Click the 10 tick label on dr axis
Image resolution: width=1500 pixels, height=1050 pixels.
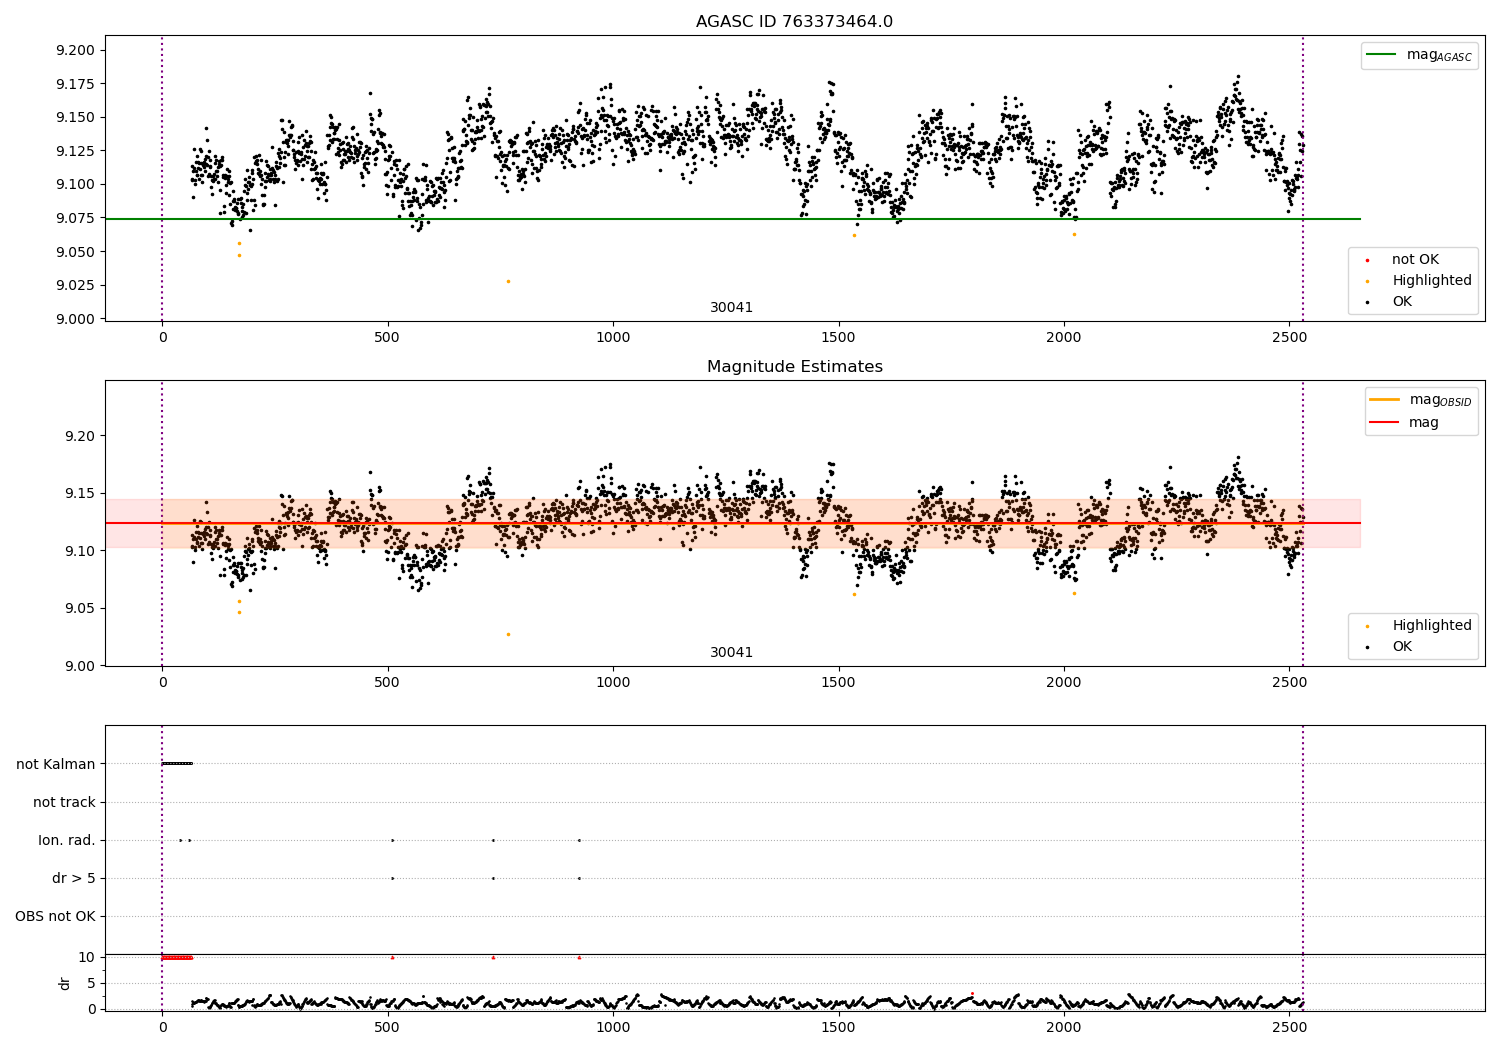click(x=87, y=957)
